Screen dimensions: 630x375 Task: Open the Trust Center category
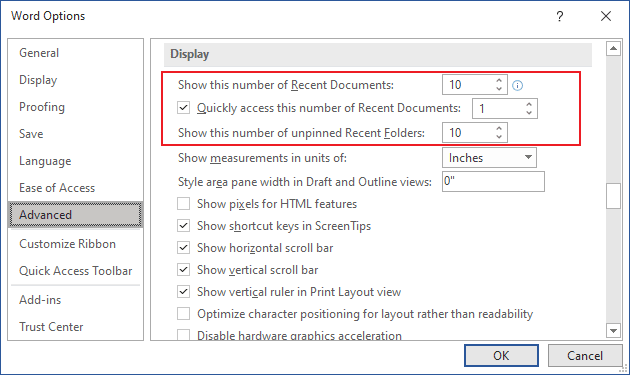[75, 327]
